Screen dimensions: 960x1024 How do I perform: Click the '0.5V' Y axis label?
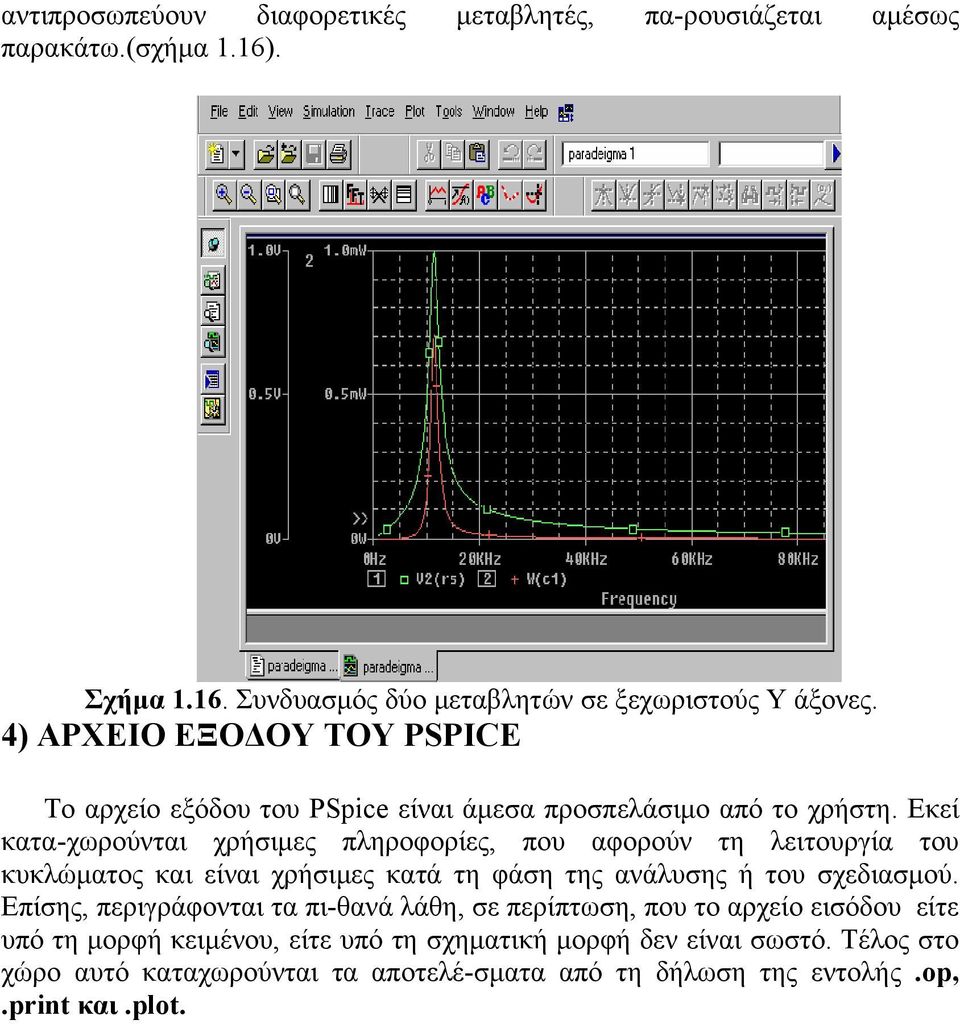264,394
